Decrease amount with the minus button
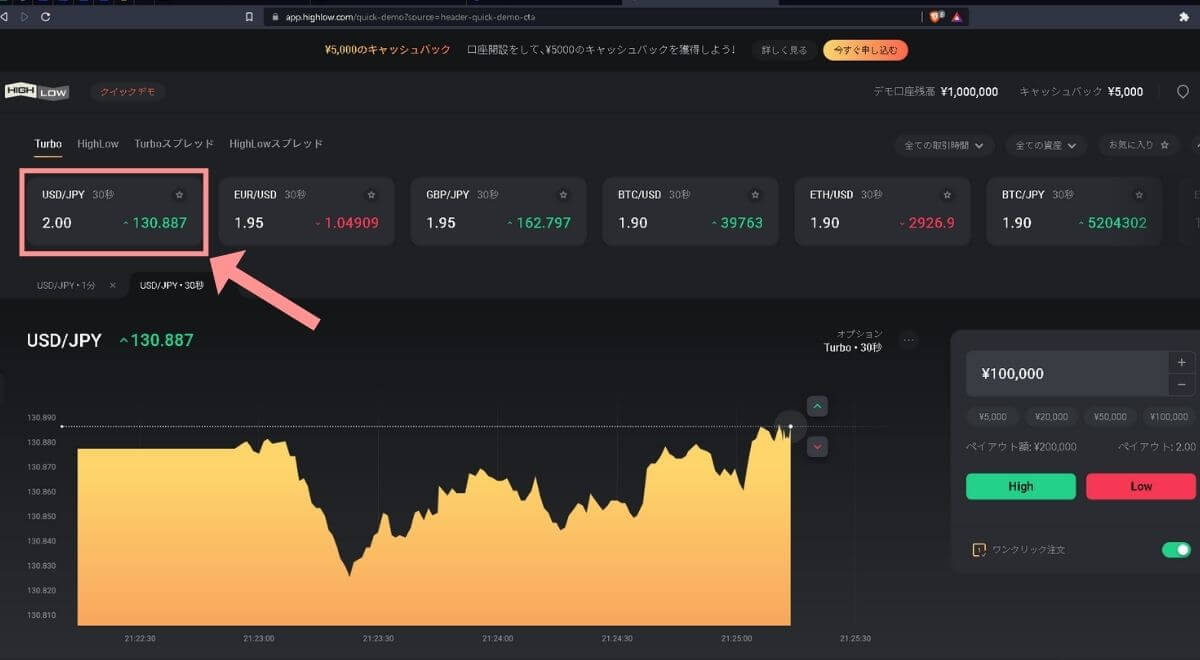Screen dimensions: 1200x660 pos(1181,385)
